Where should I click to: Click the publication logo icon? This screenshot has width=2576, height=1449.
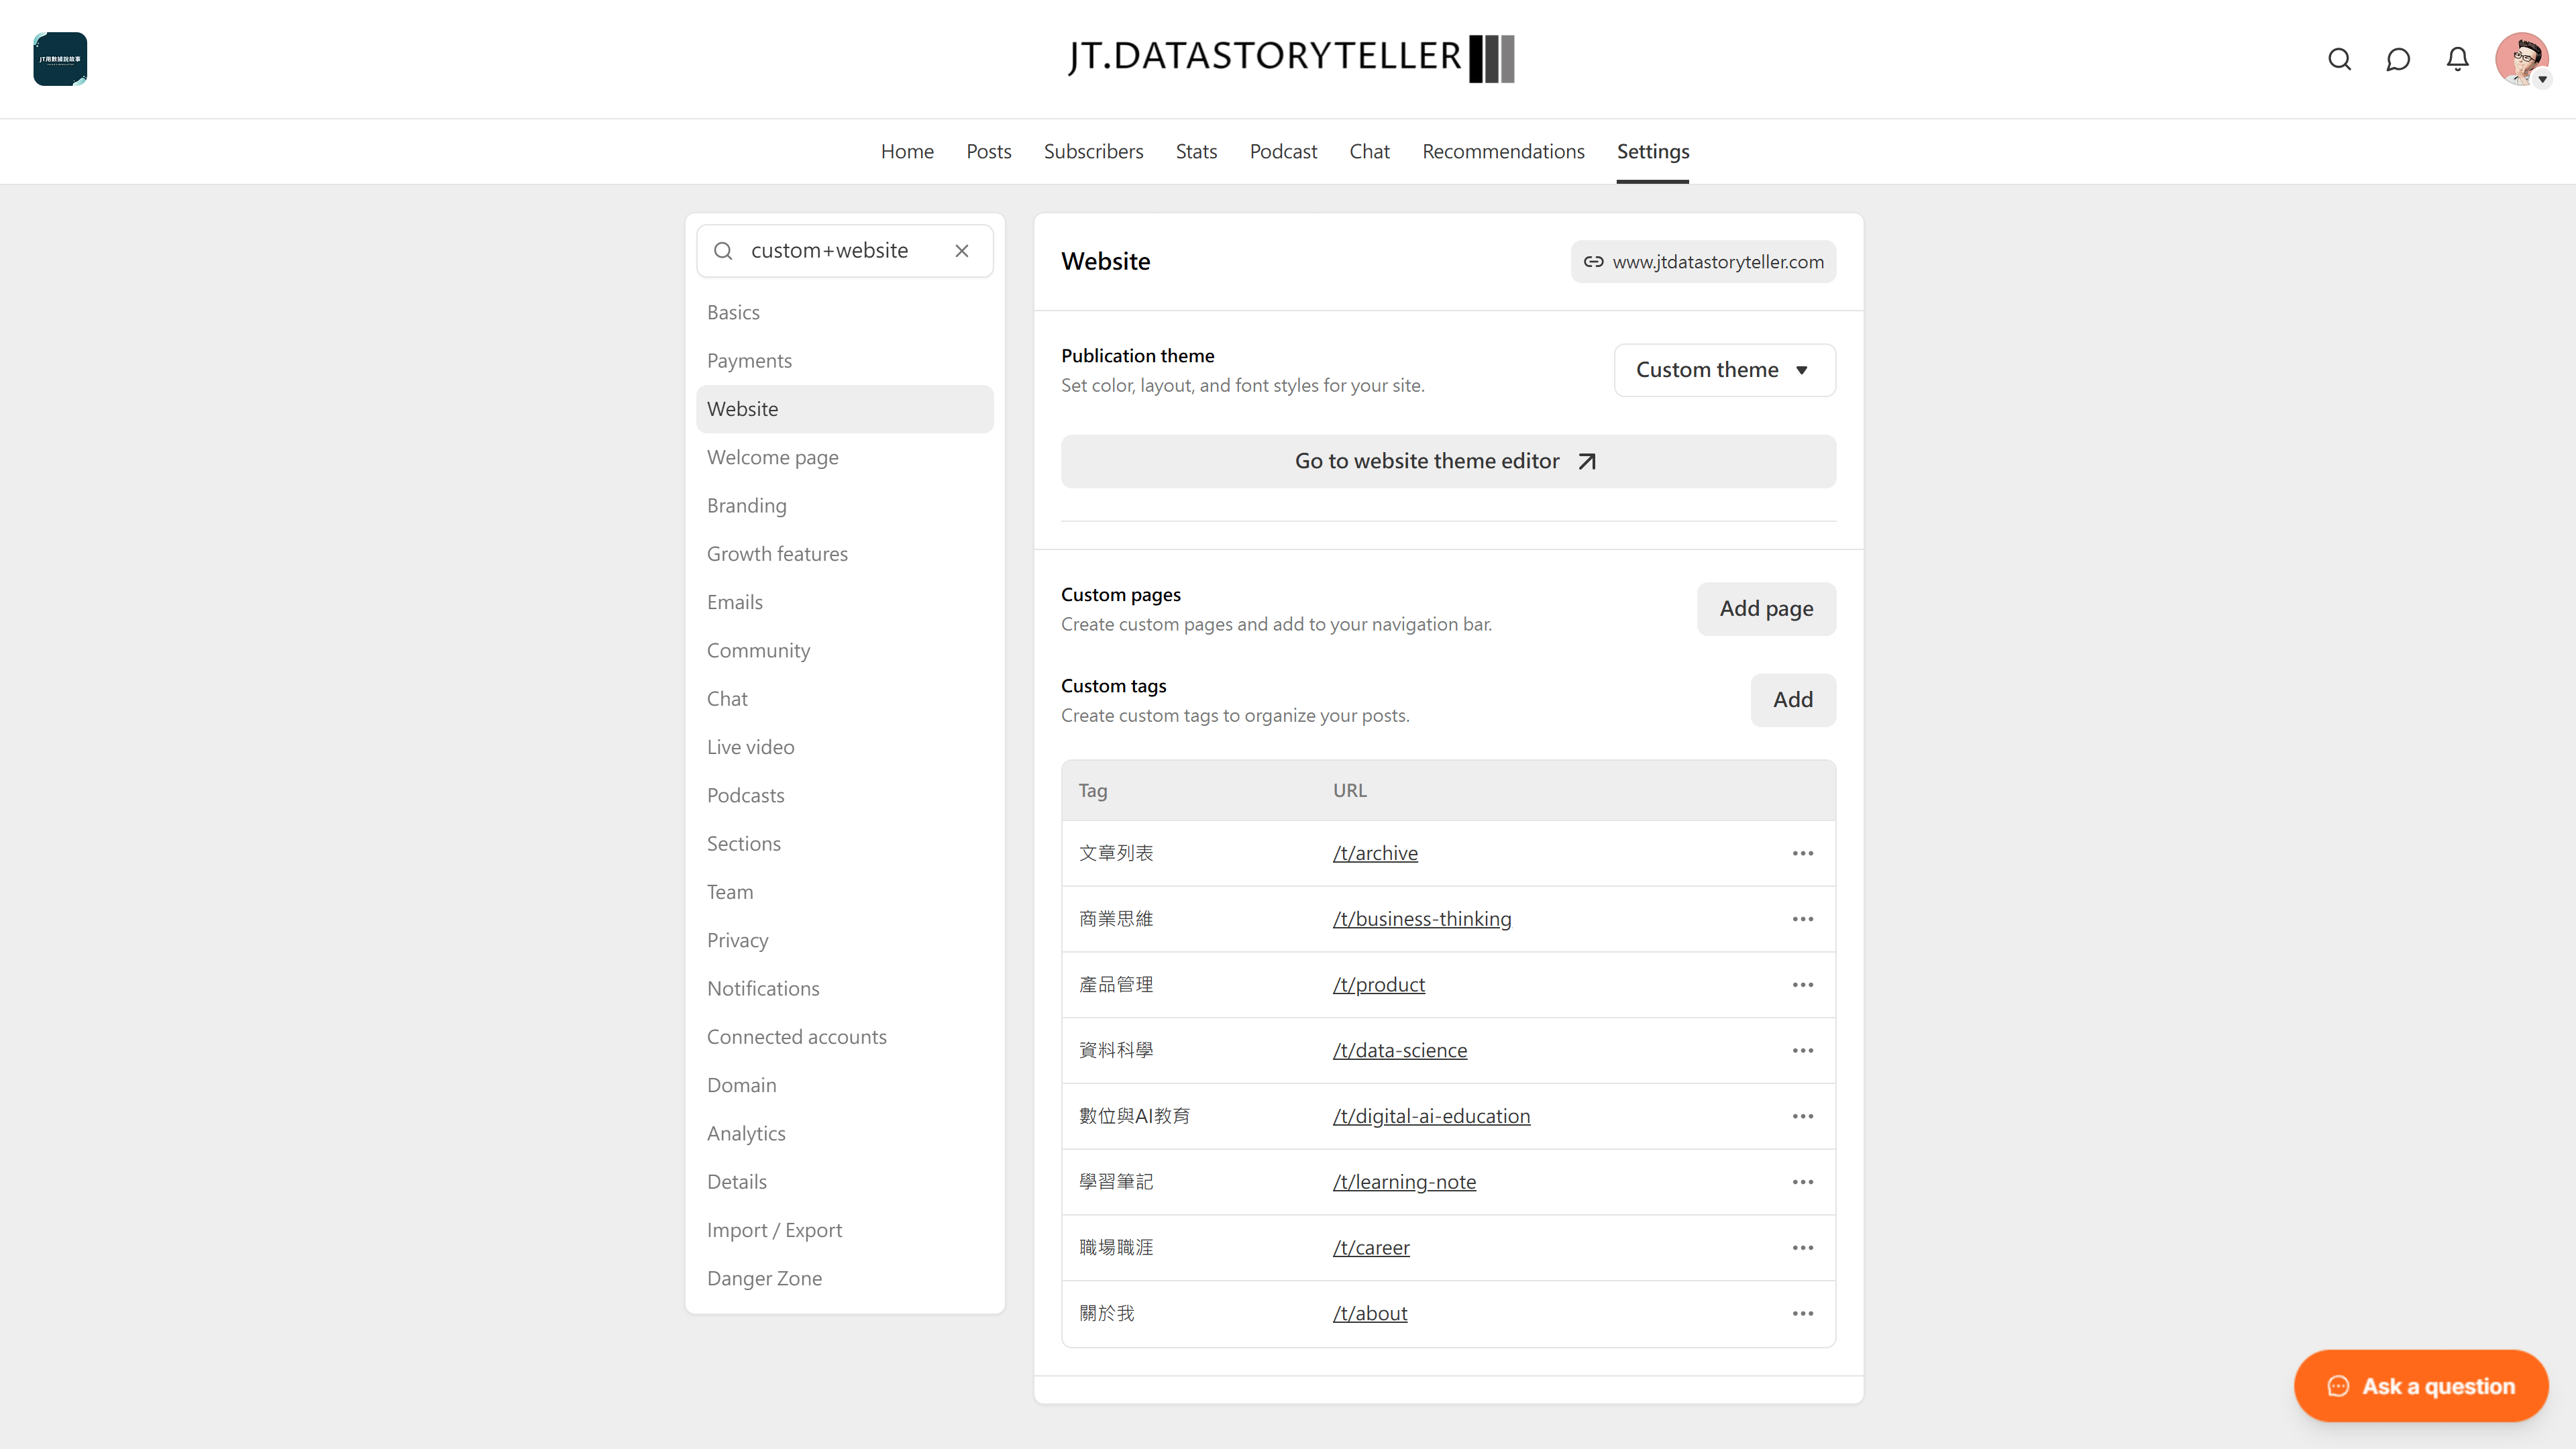(60, 59)
